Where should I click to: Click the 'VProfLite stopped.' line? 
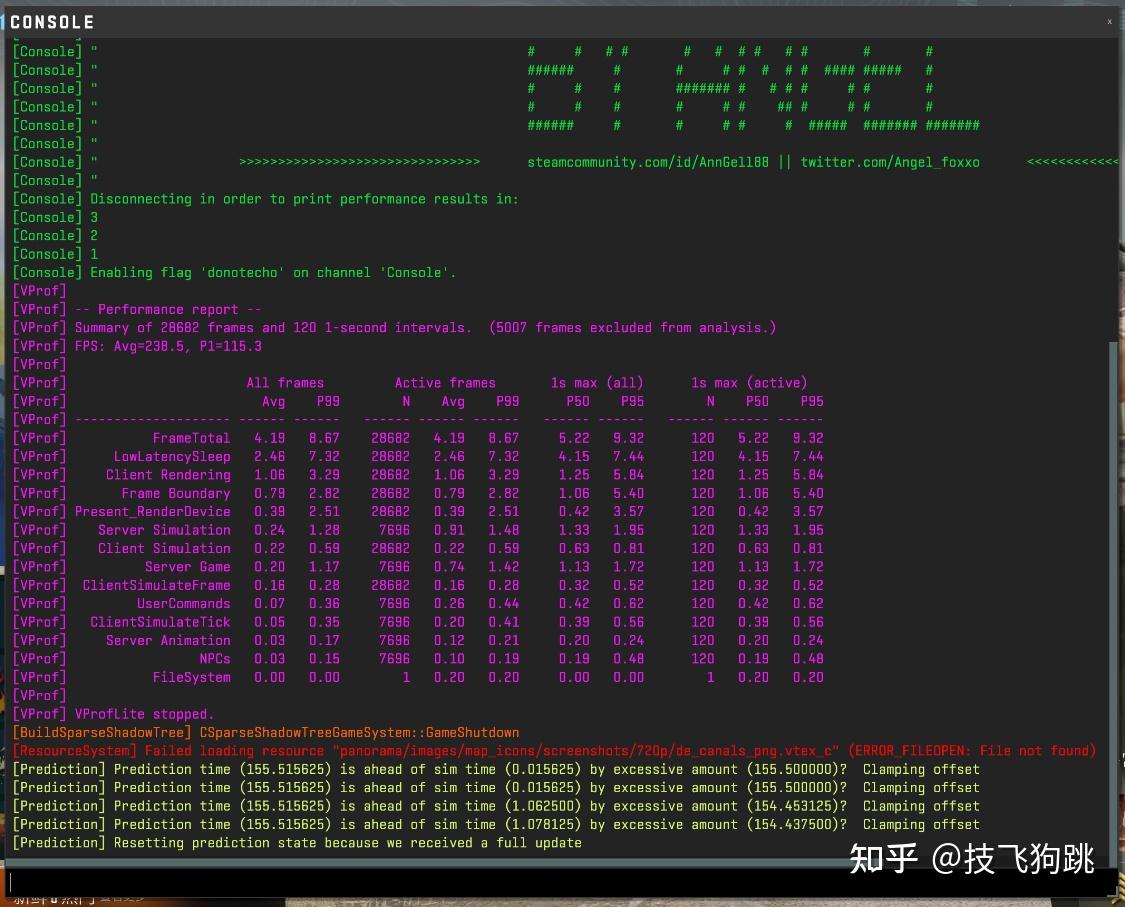[x=113, y=714]
